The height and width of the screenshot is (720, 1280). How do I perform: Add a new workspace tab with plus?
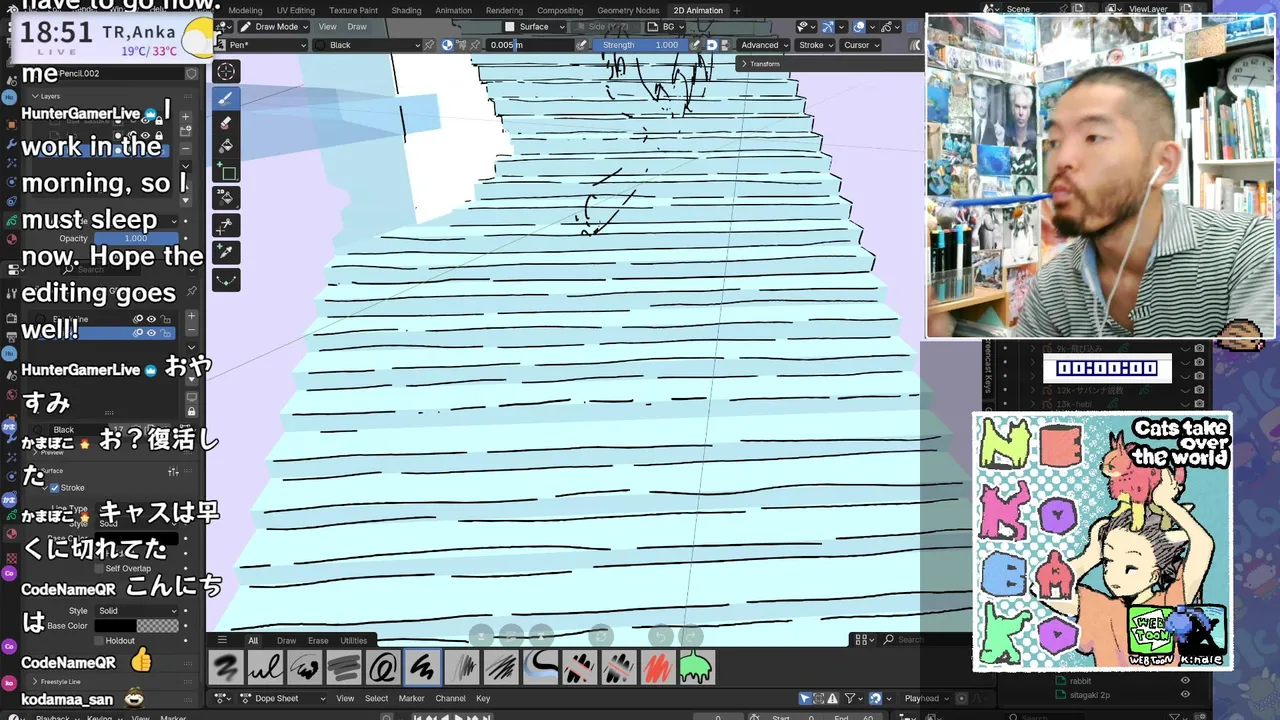pyautogui.click(x=737, y=10)
